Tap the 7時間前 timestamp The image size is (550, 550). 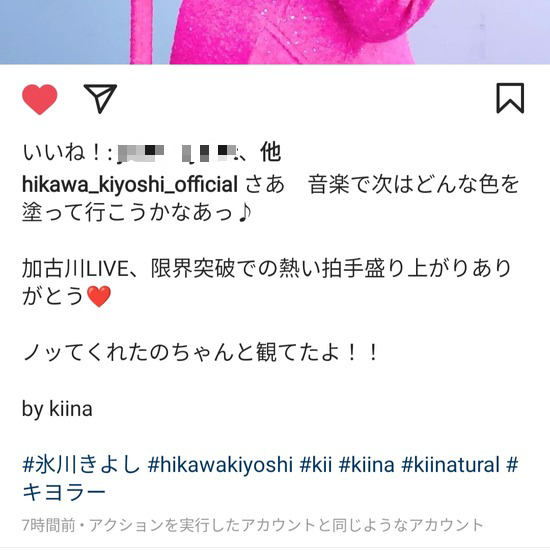point(48,525)
